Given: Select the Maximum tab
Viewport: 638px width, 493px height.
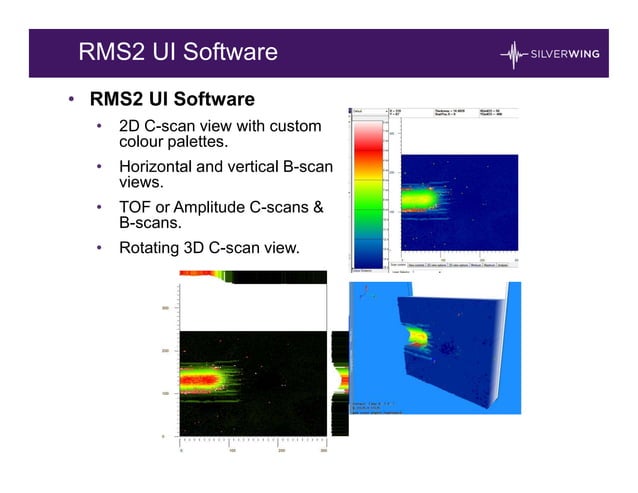Looking at the screenshot, I should [x=489, y=265].
